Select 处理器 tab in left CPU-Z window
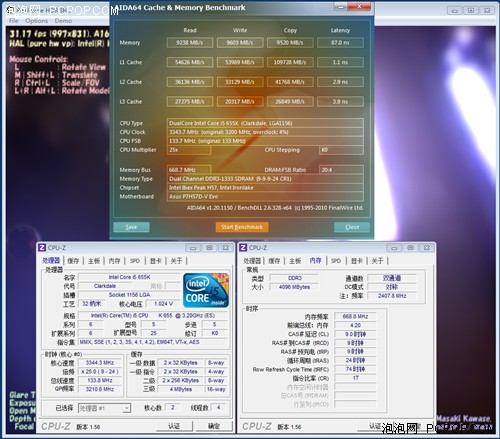Viewport: 500px width, 439px height. 51,260
